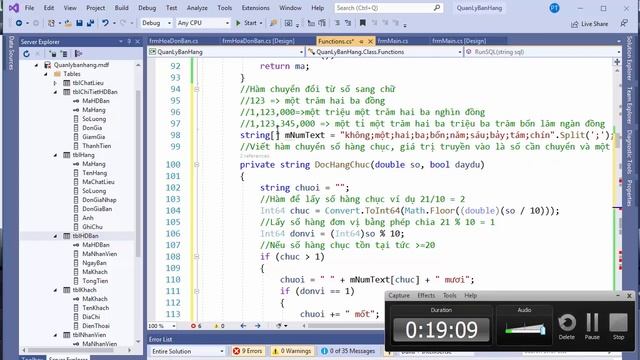Select the DonGiaNhap column in tblHang

[x=99, y=200]
